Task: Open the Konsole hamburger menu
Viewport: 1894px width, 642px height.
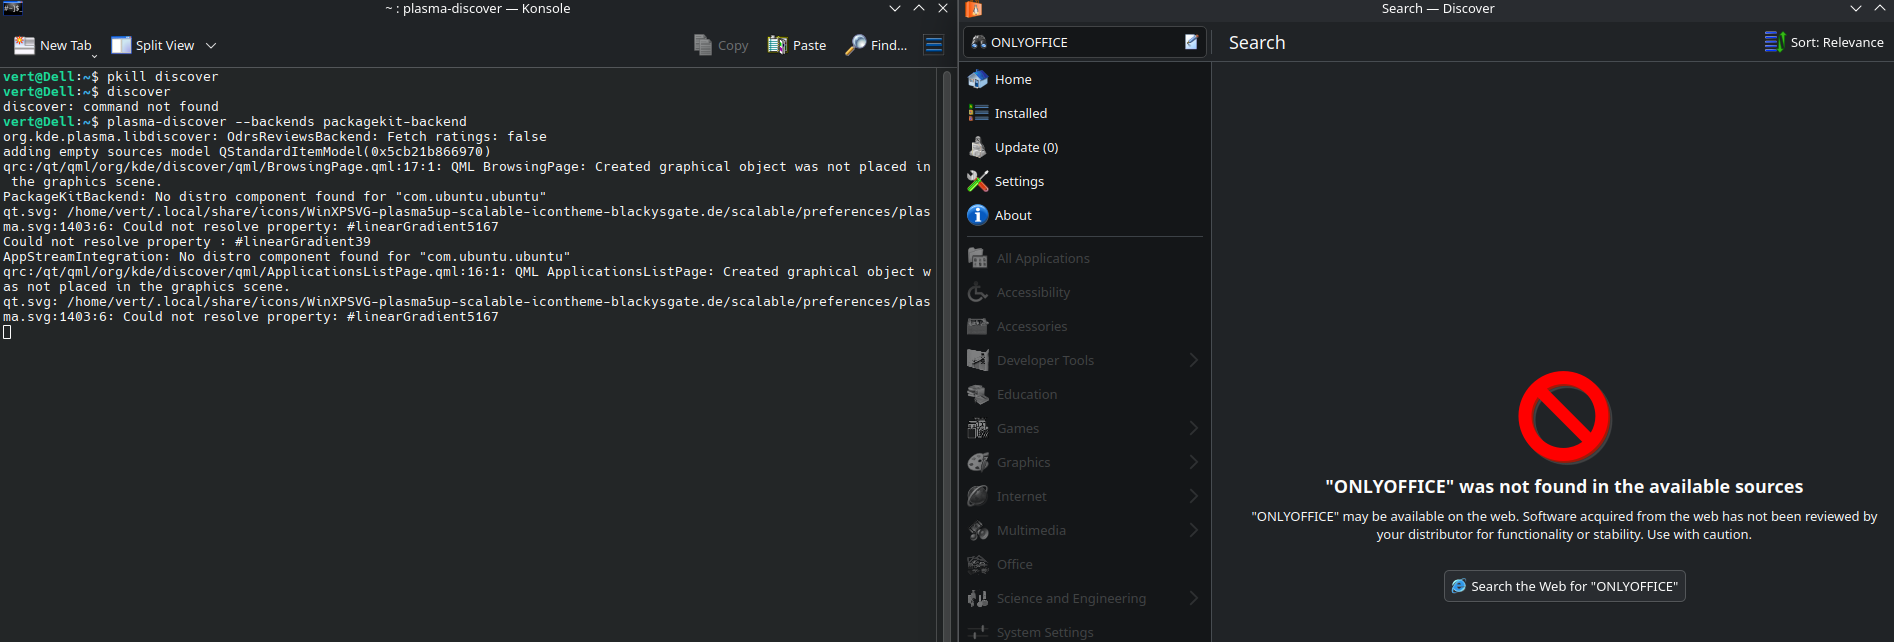Action: [x=933, y=45]
